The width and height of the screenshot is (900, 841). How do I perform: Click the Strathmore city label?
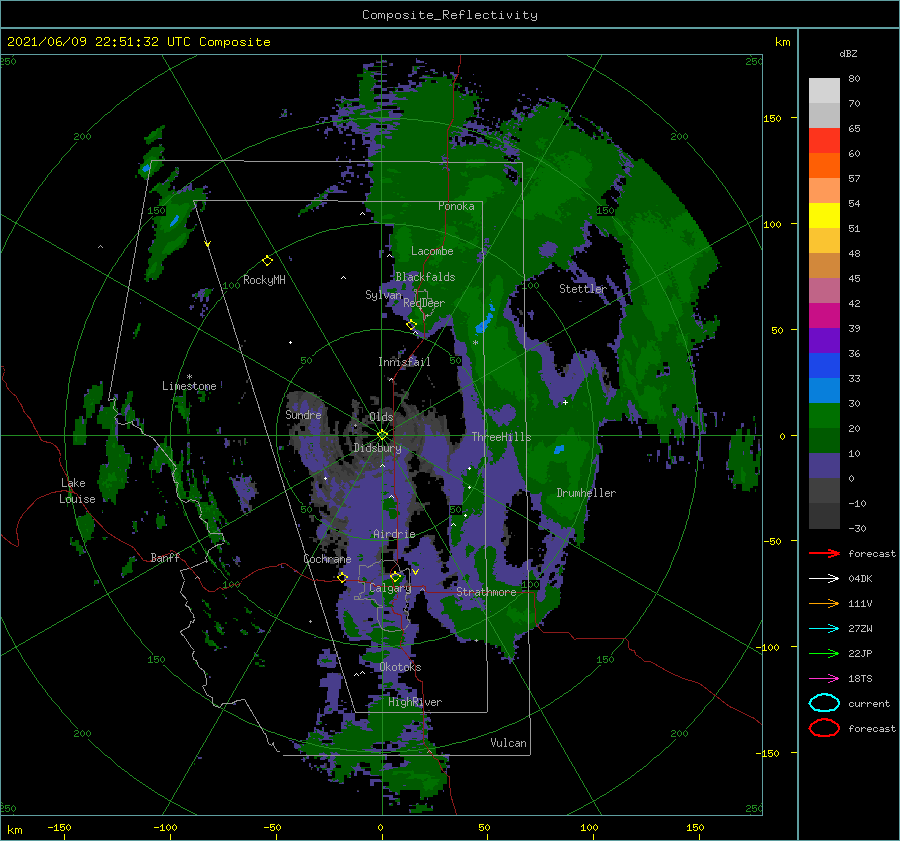(x=486, y=592)
